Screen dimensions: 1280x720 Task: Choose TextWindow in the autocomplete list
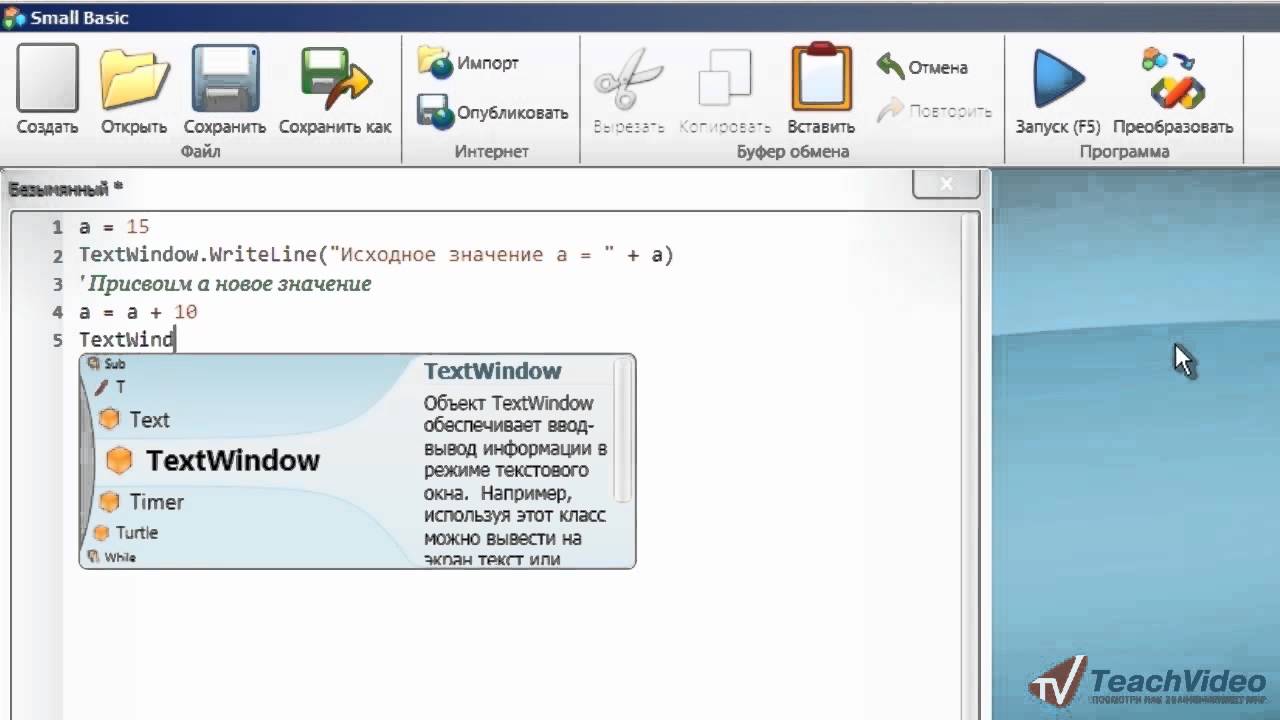[x=213, y=460]
